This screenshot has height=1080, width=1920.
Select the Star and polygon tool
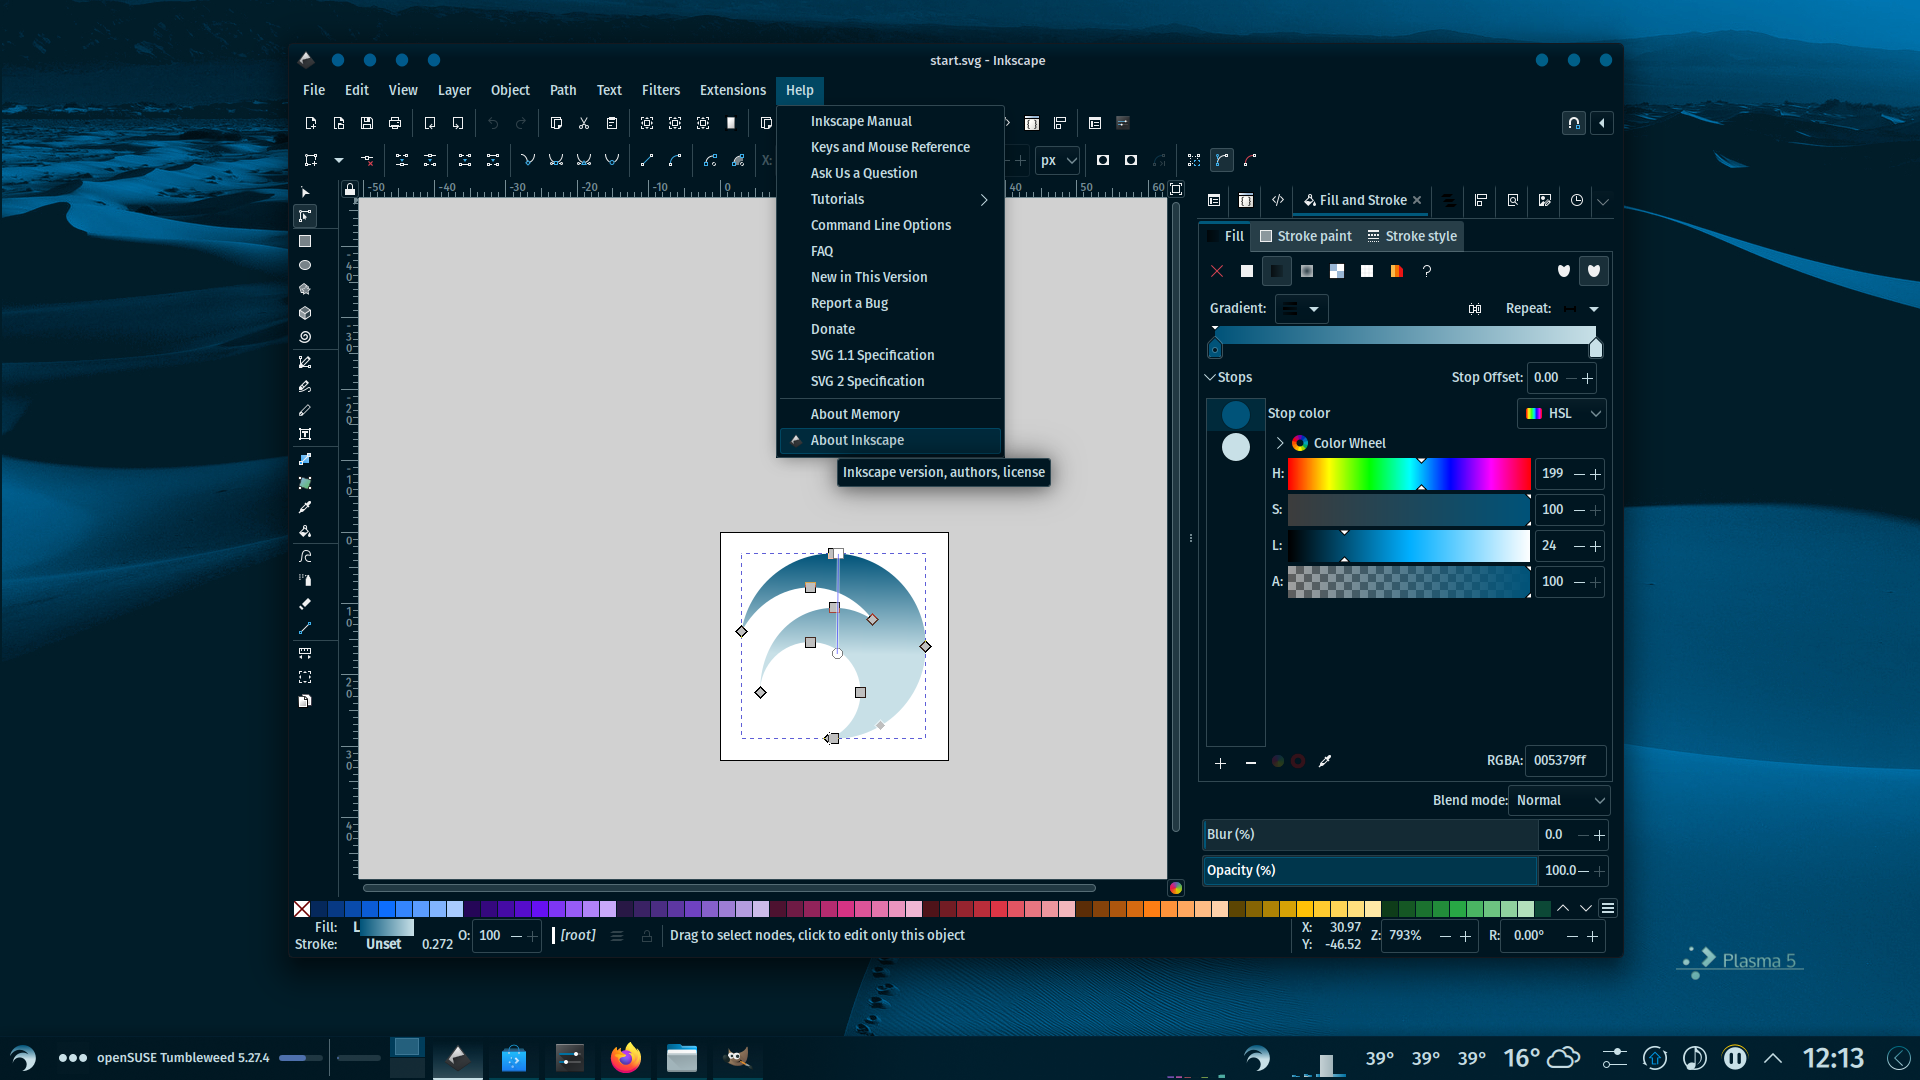(305, 289)
